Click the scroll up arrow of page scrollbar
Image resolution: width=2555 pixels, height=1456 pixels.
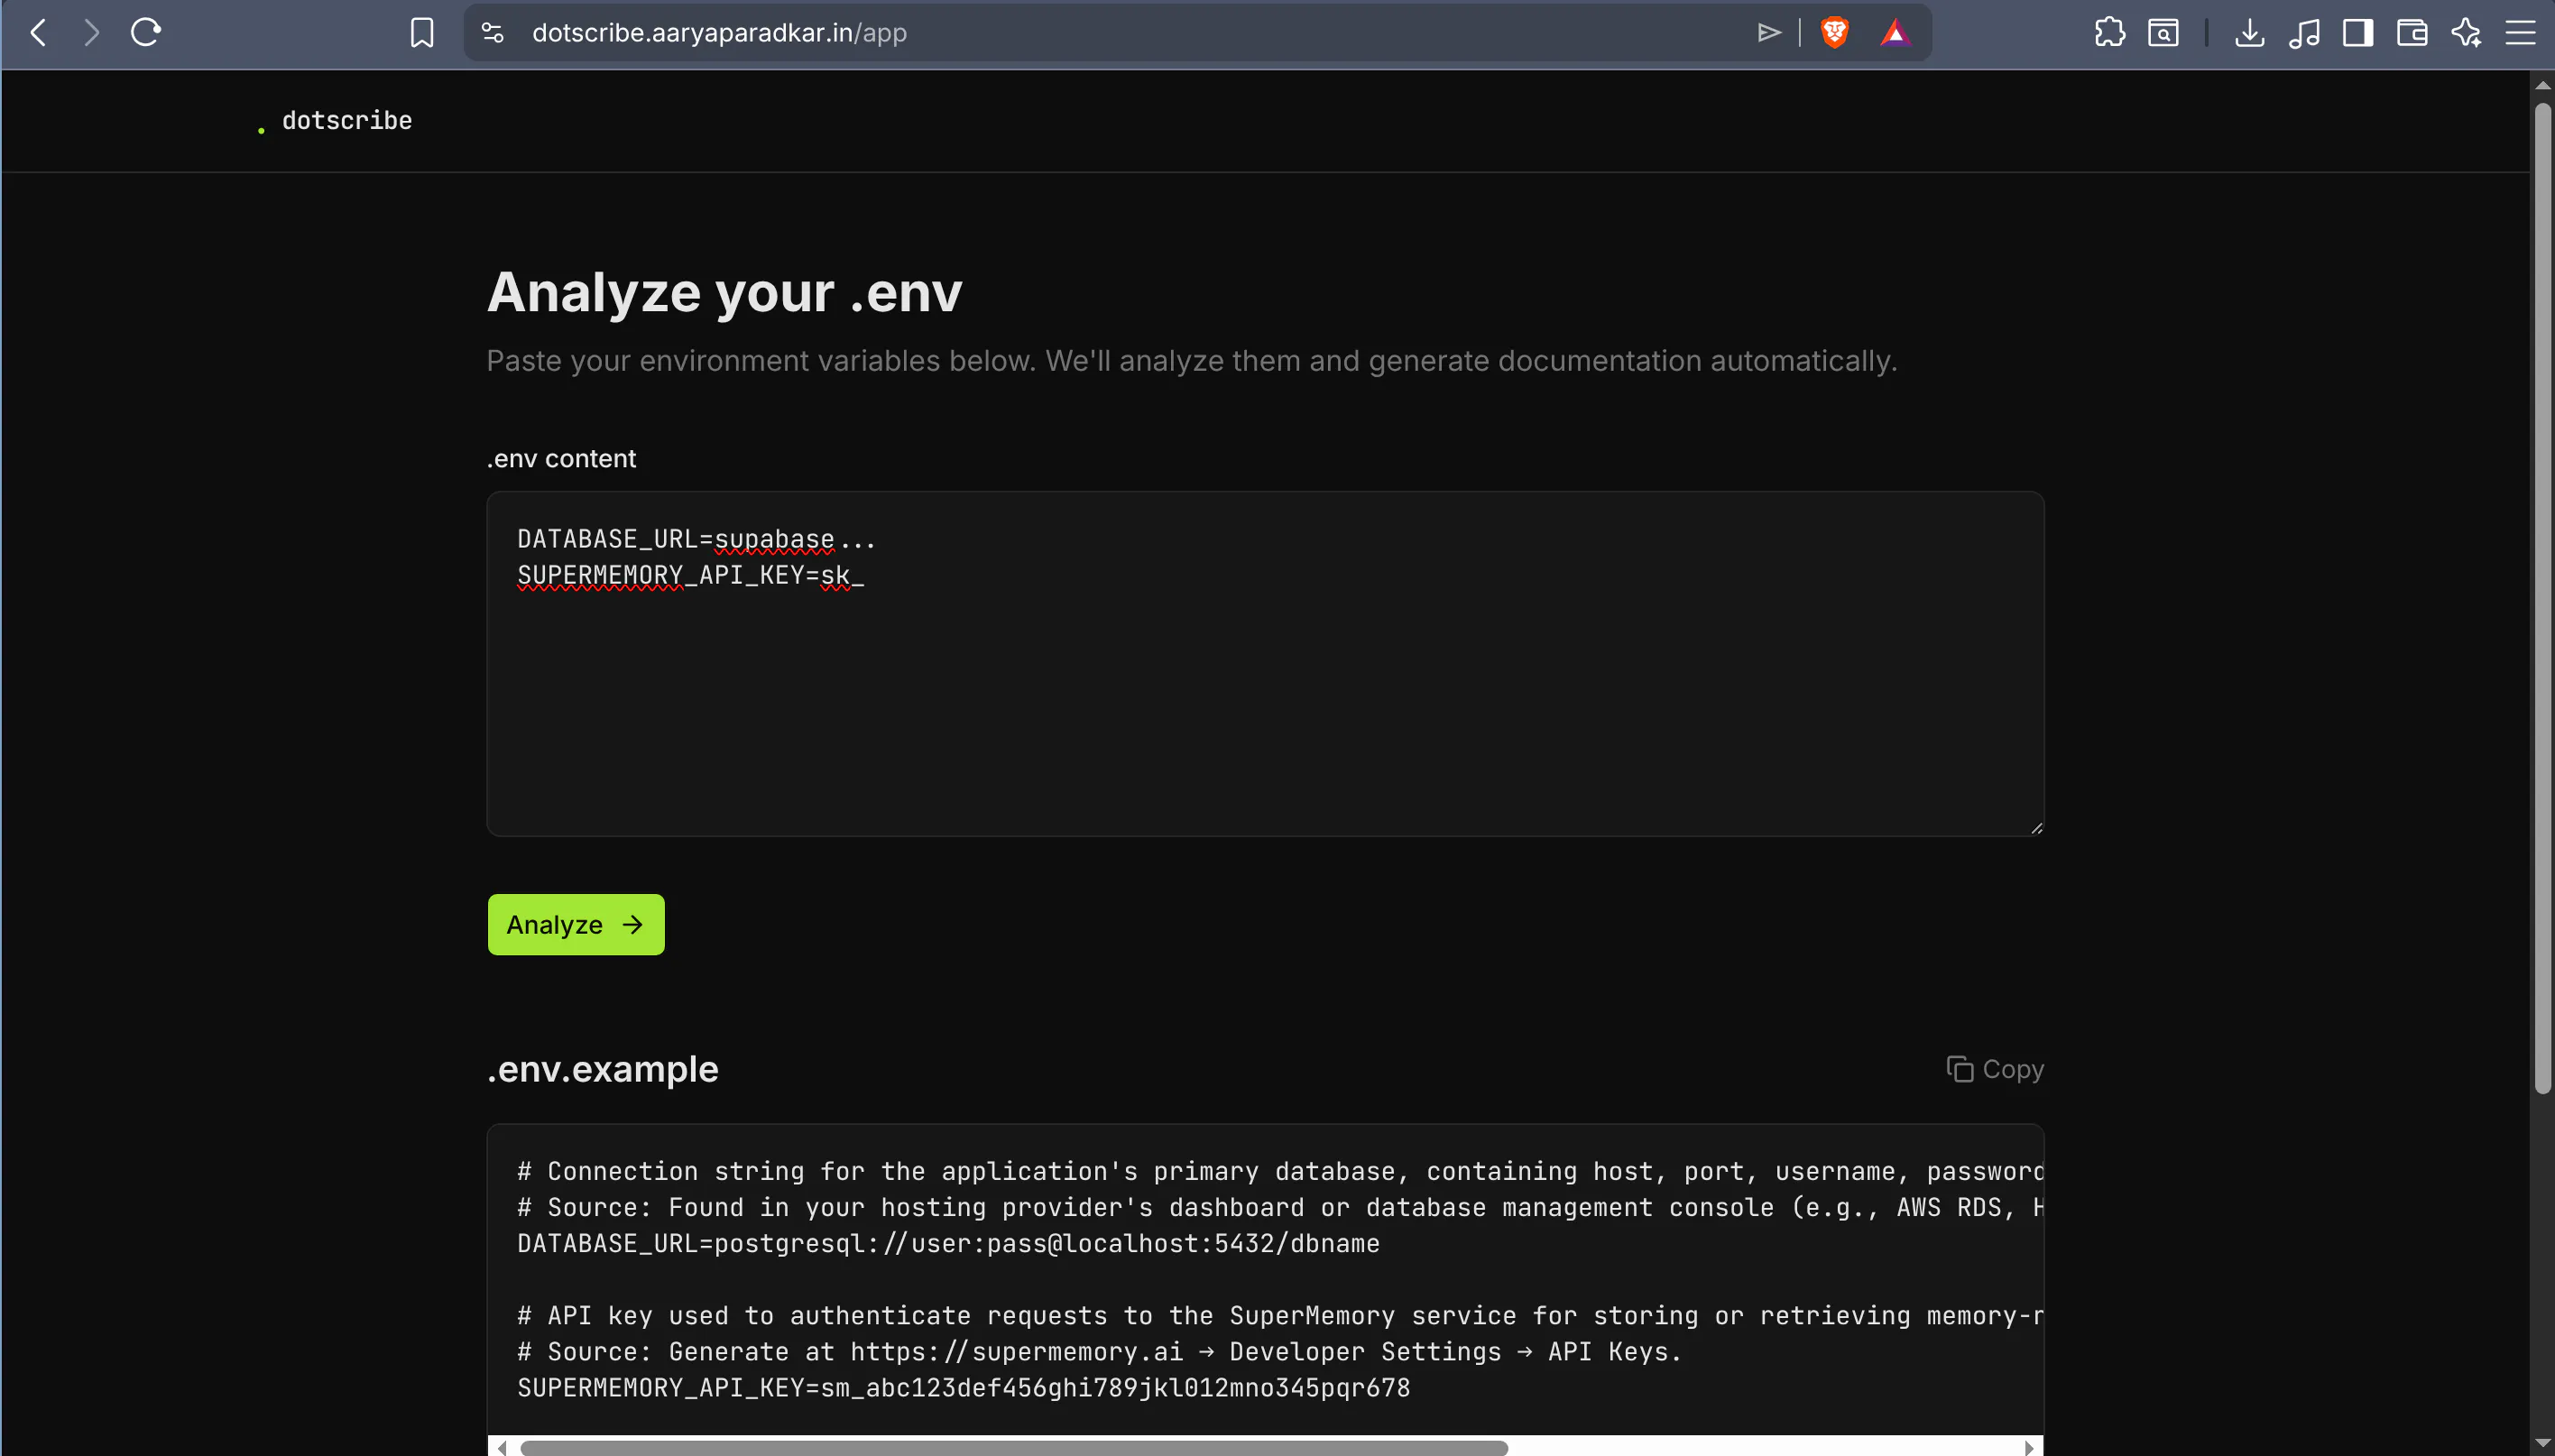(2542, 85)
